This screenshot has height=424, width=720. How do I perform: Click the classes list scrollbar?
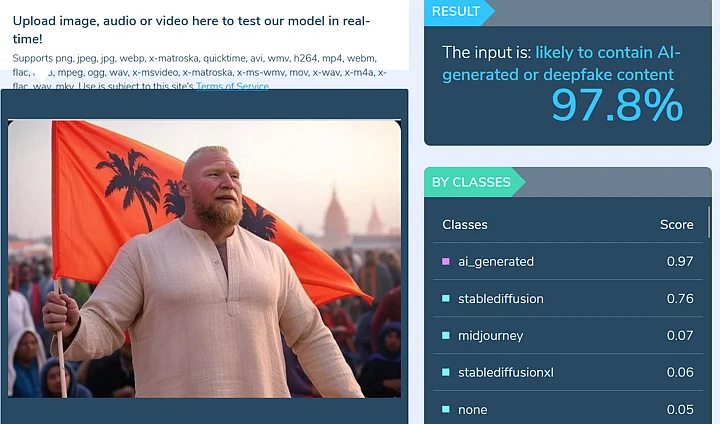coord(709,223)
